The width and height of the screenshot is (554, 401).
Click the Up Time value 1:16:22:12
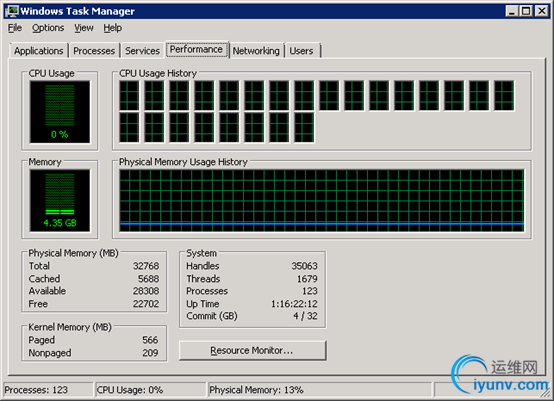[294, 304]
